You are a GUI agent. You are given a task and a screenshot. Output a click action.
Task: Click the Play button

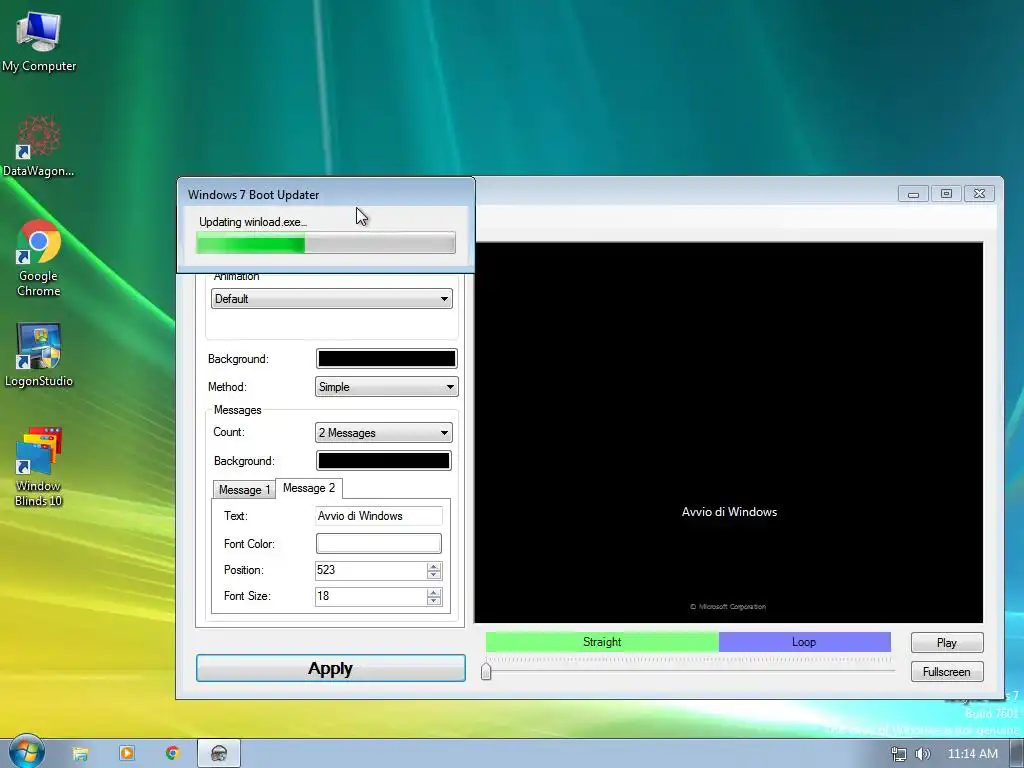click(x=947, y=643)
